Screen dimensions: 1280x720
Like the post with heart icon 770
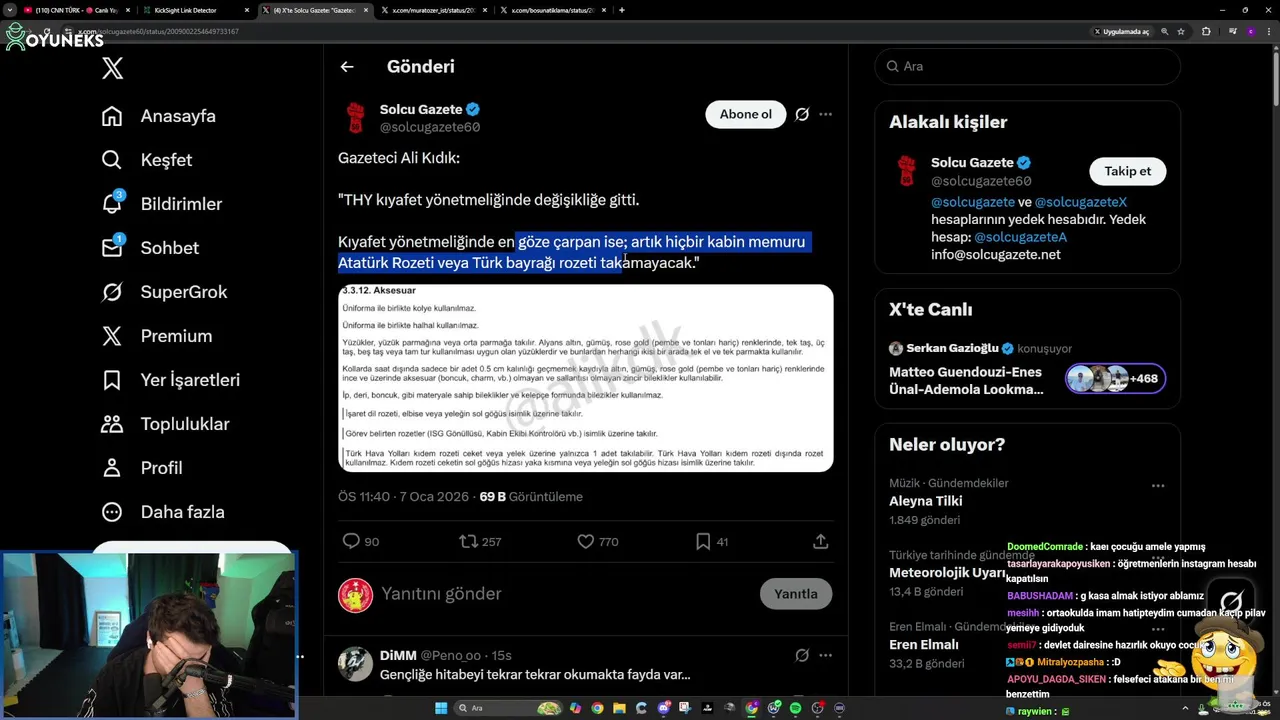[586, 541]
